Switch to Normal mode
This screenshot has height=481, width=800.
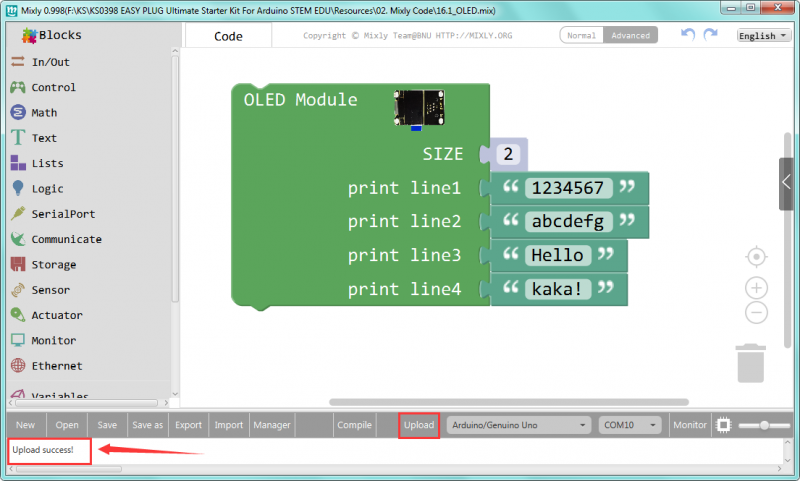pyautogui.click(x=581, y=35)
